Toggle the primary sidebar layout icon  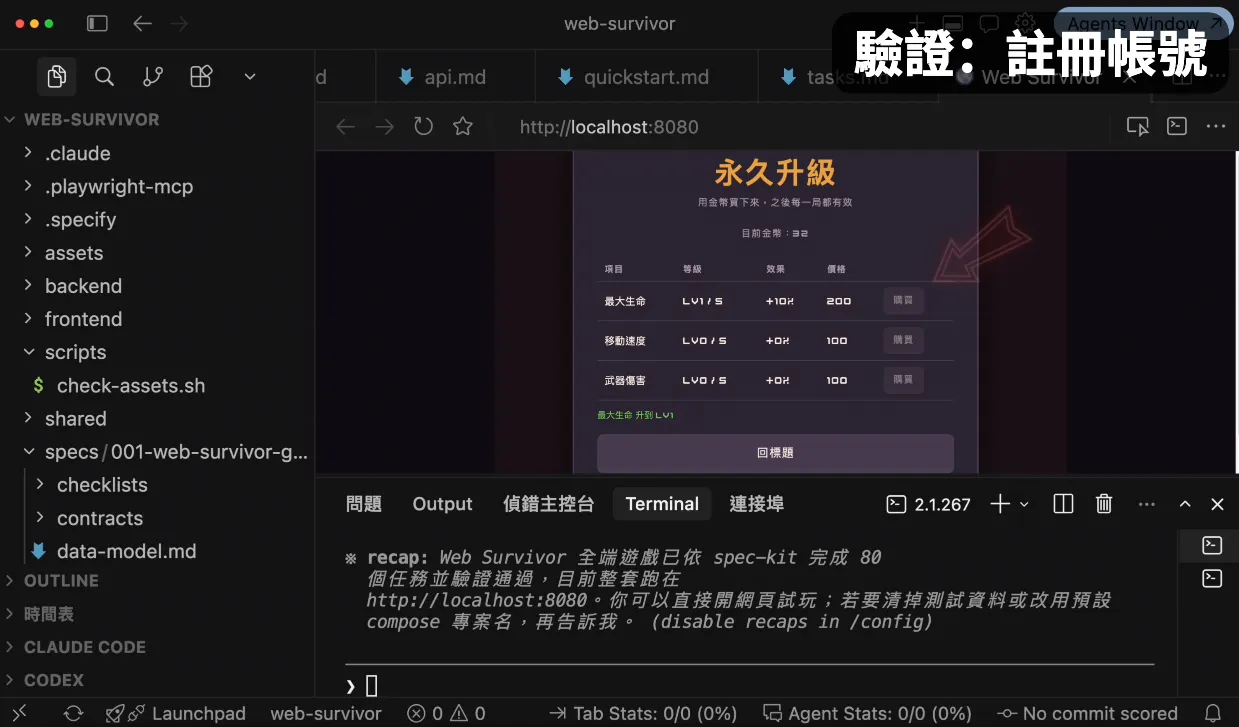pyautogui.click(x=97, y=23)
